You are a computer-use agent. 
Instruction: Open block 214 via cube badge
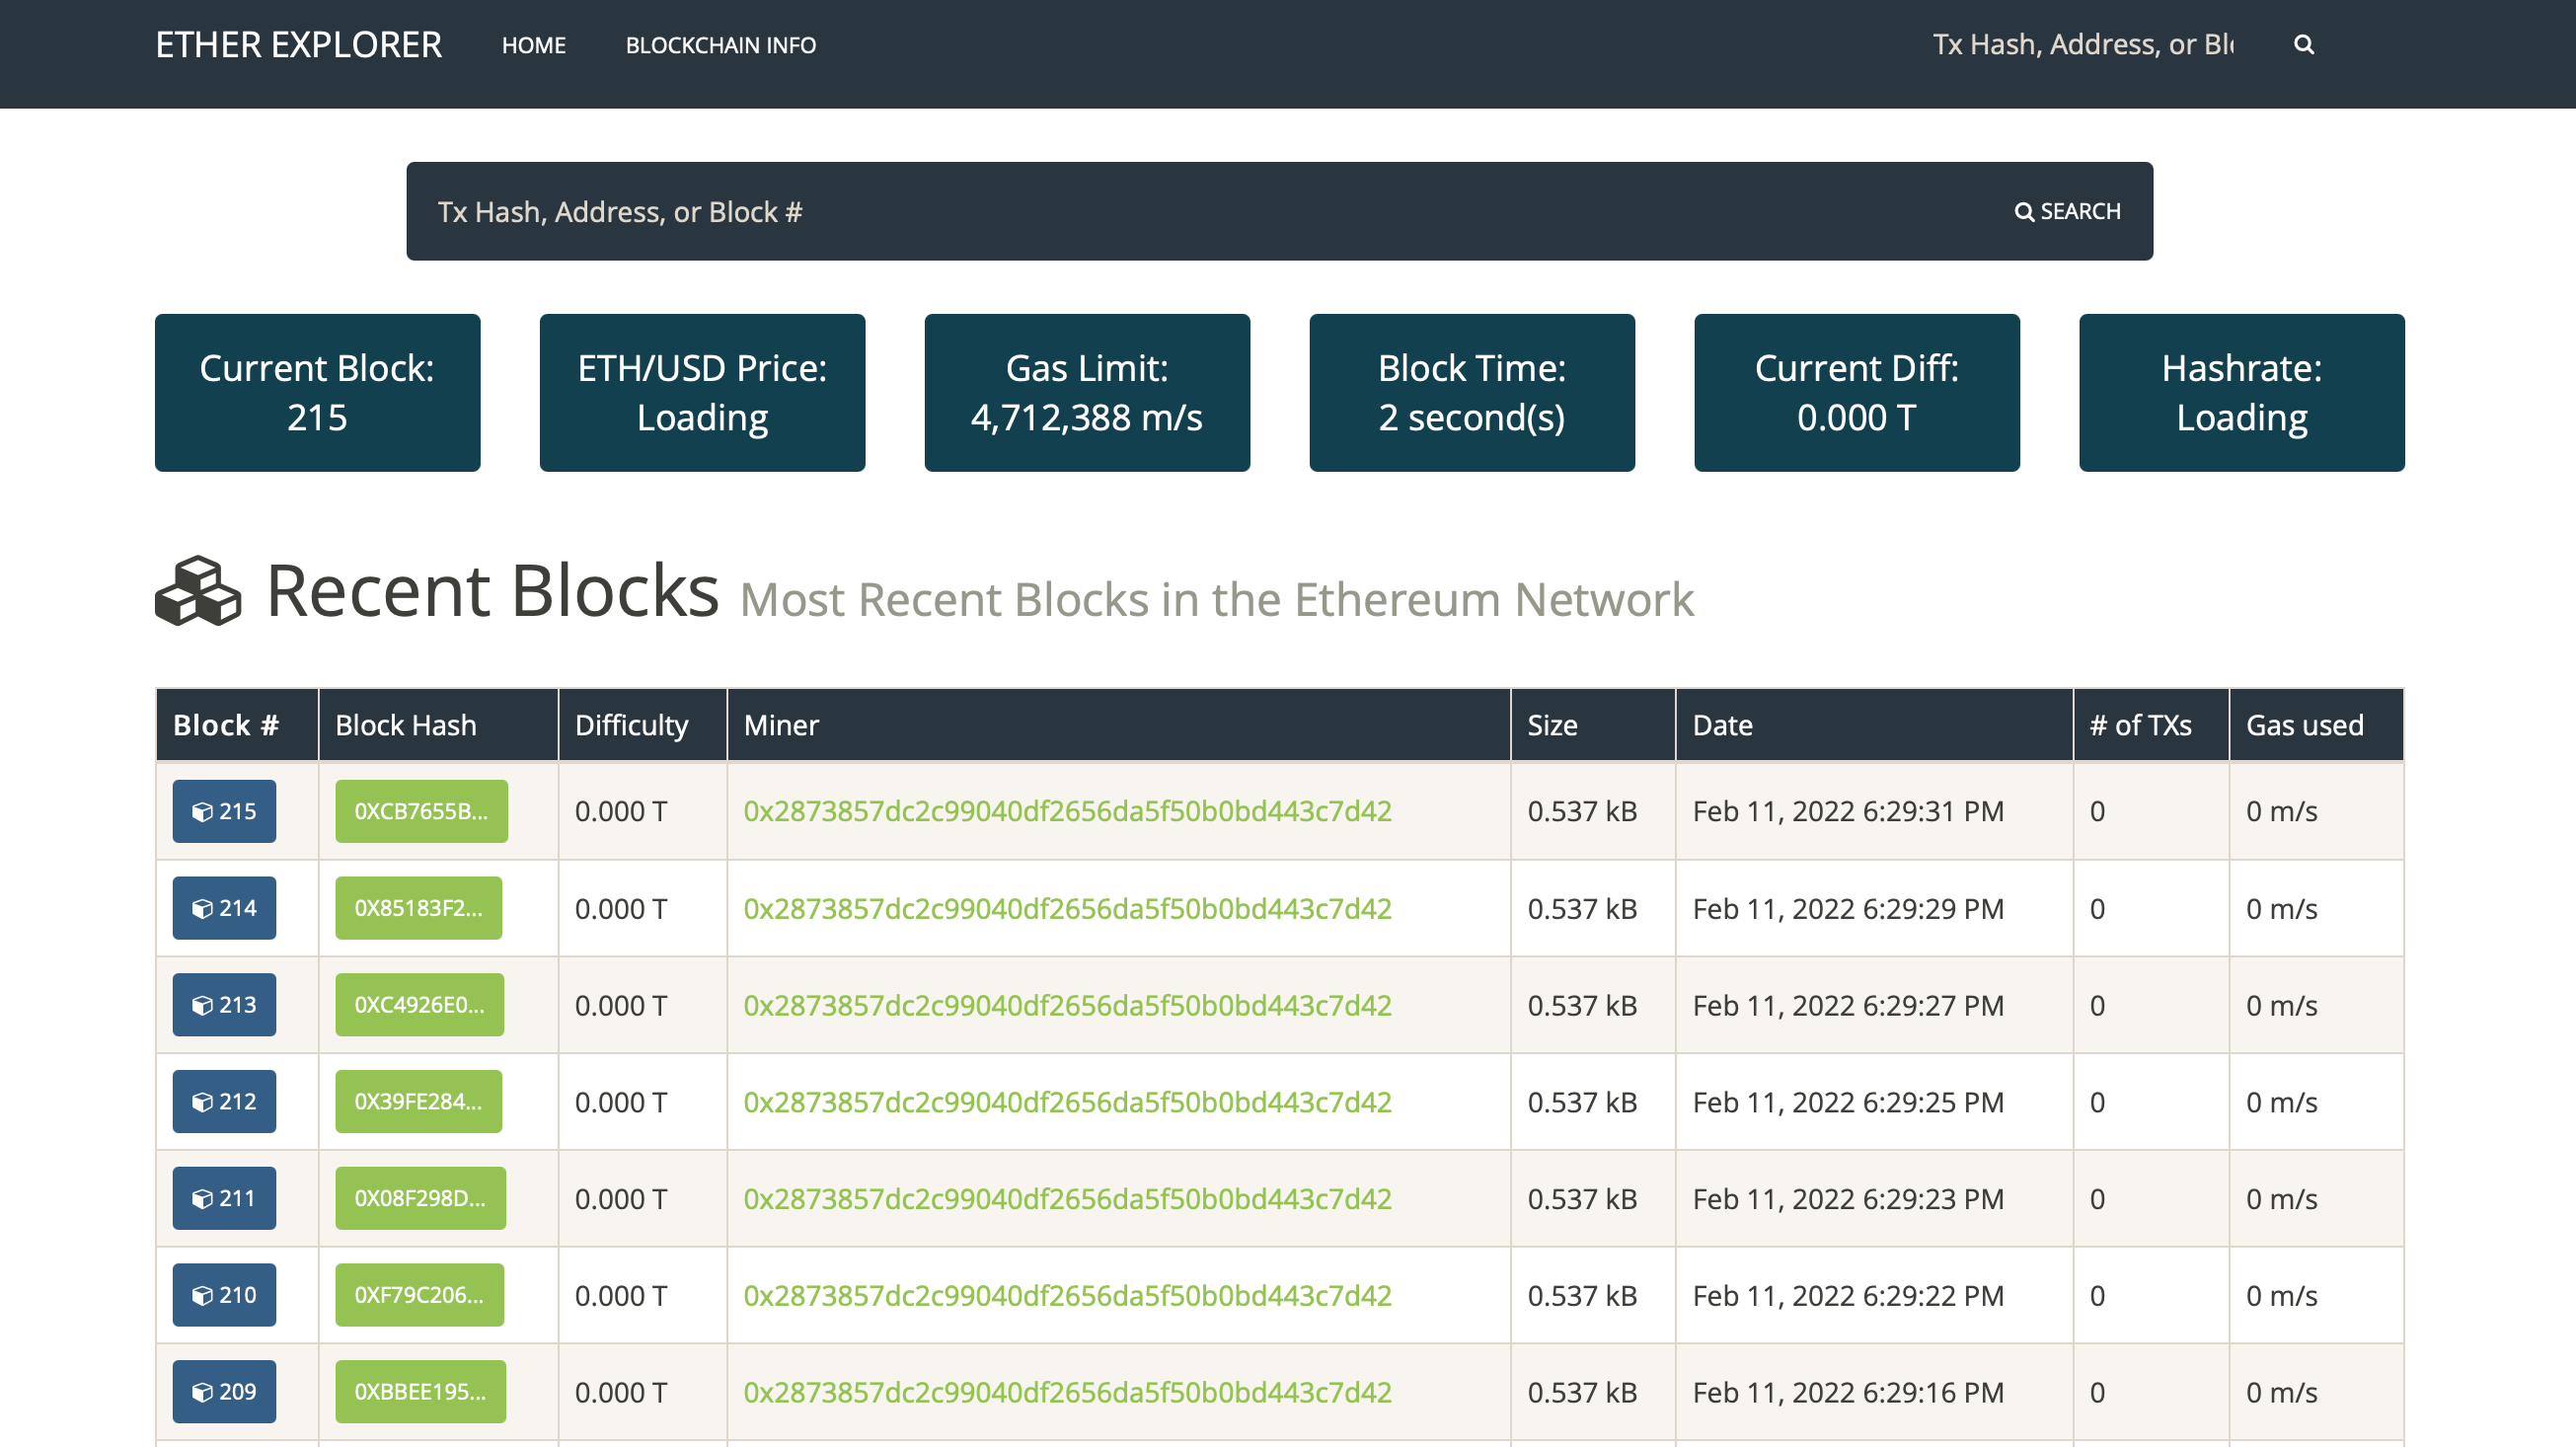[x=224, y=908]
